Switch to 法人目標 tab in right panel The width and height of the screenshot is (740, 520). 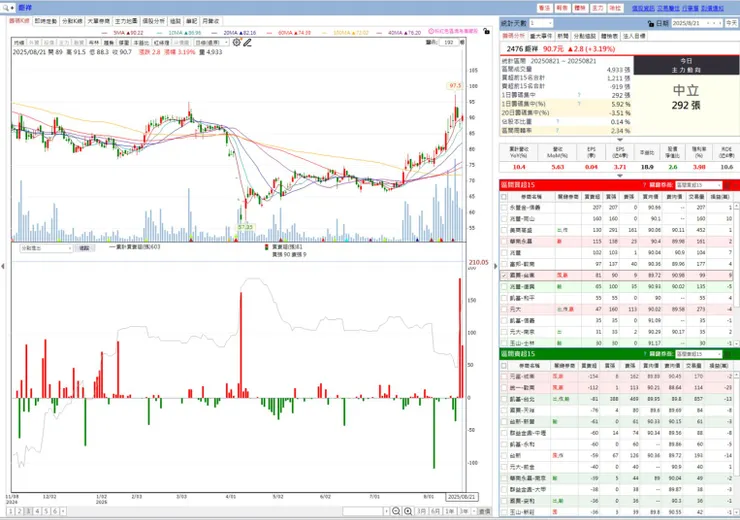(x=634, y=36)
